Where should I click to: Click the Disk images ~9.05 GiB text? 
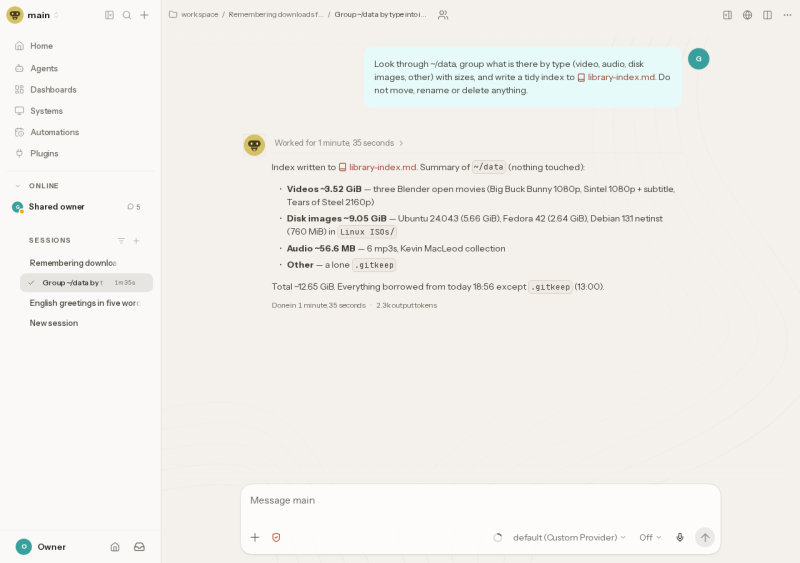pos(337,218)
